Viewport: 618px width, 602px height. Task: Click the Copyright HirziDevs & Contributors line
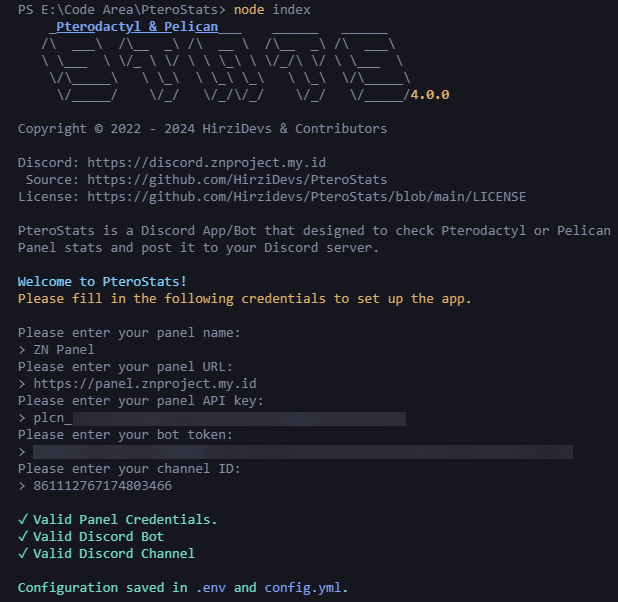pos(202,128)
